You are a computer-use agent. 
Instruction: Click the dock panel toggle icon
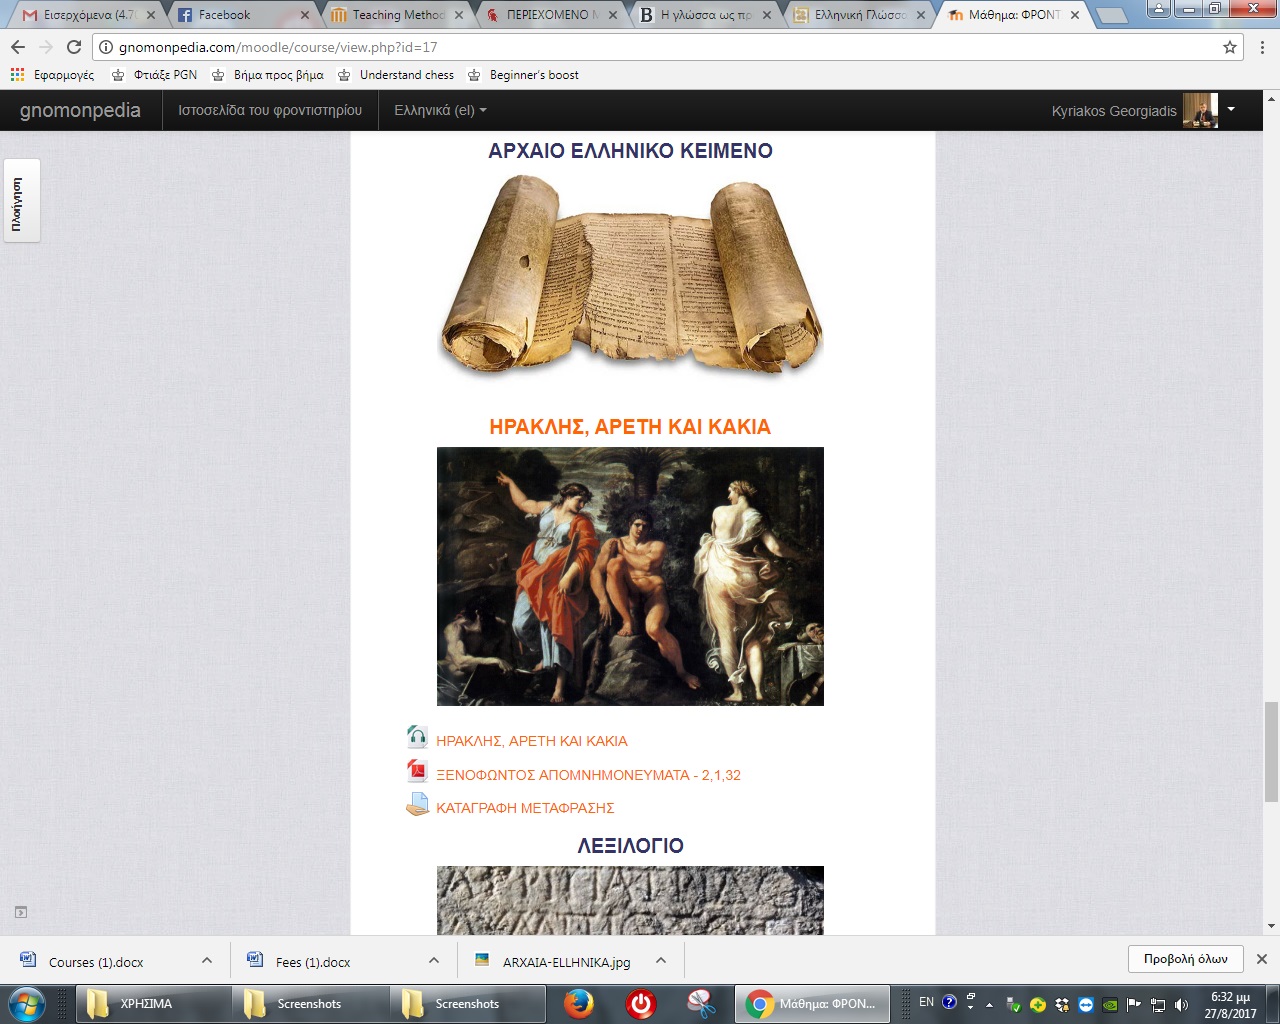[21, 912]
